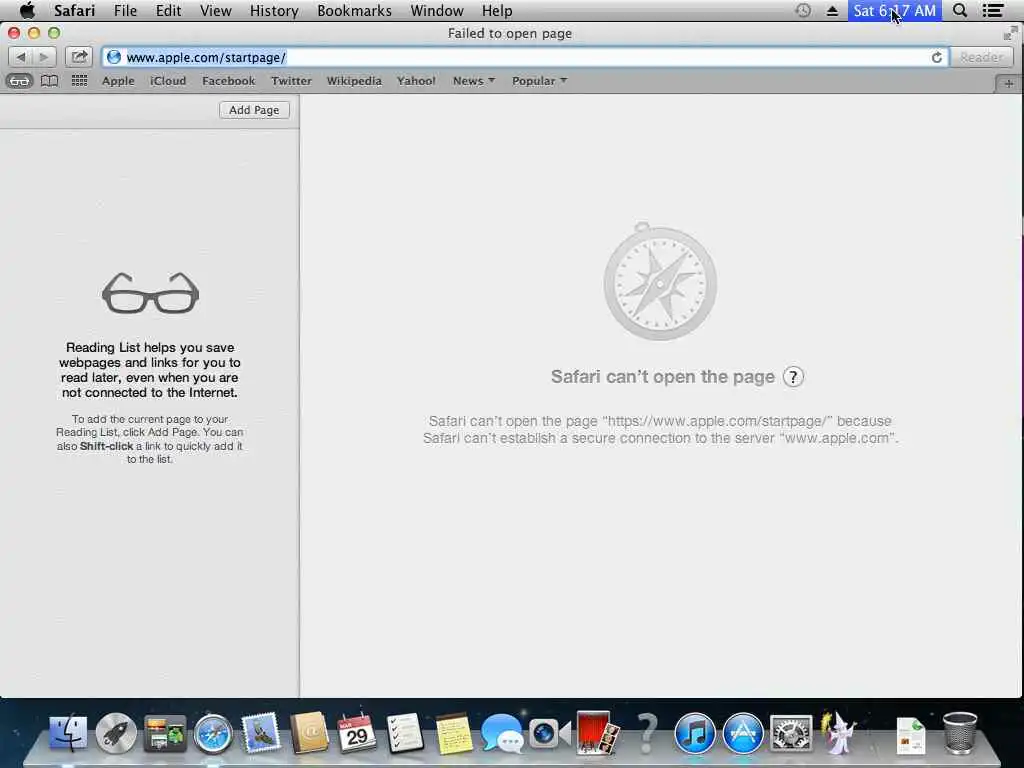Open the Bookmarks menu
Screen dimensions: 1024x768
tap(355, 10)
